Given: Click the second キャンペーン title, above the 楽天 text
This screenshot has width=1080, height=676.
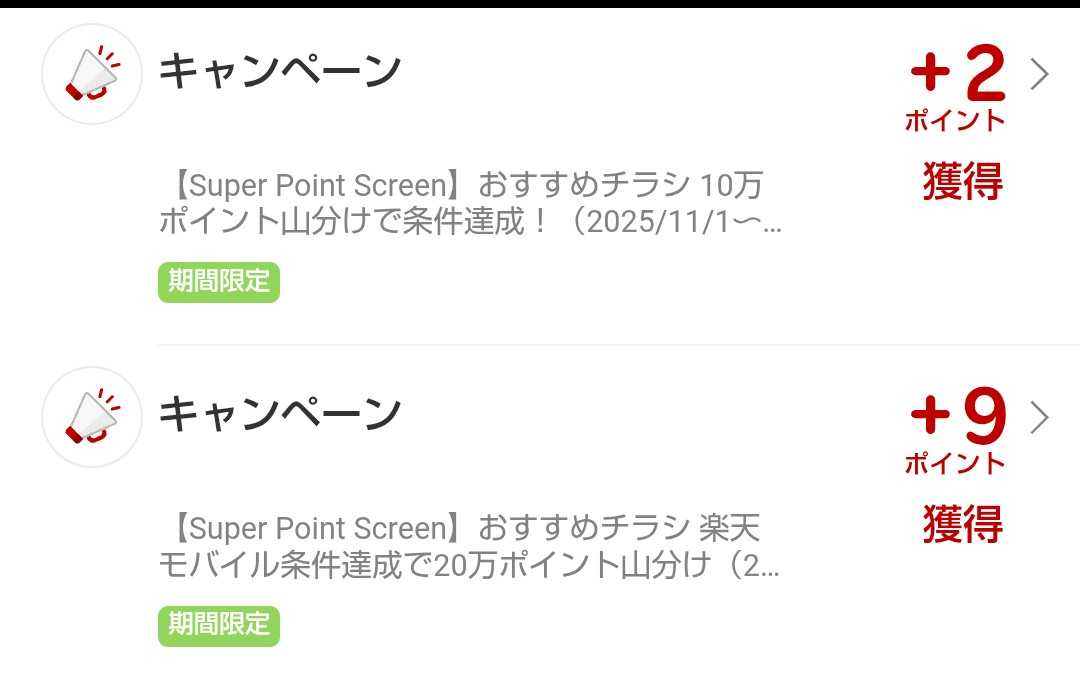Looking at the screenshot, I should click(x=280, y=414).
